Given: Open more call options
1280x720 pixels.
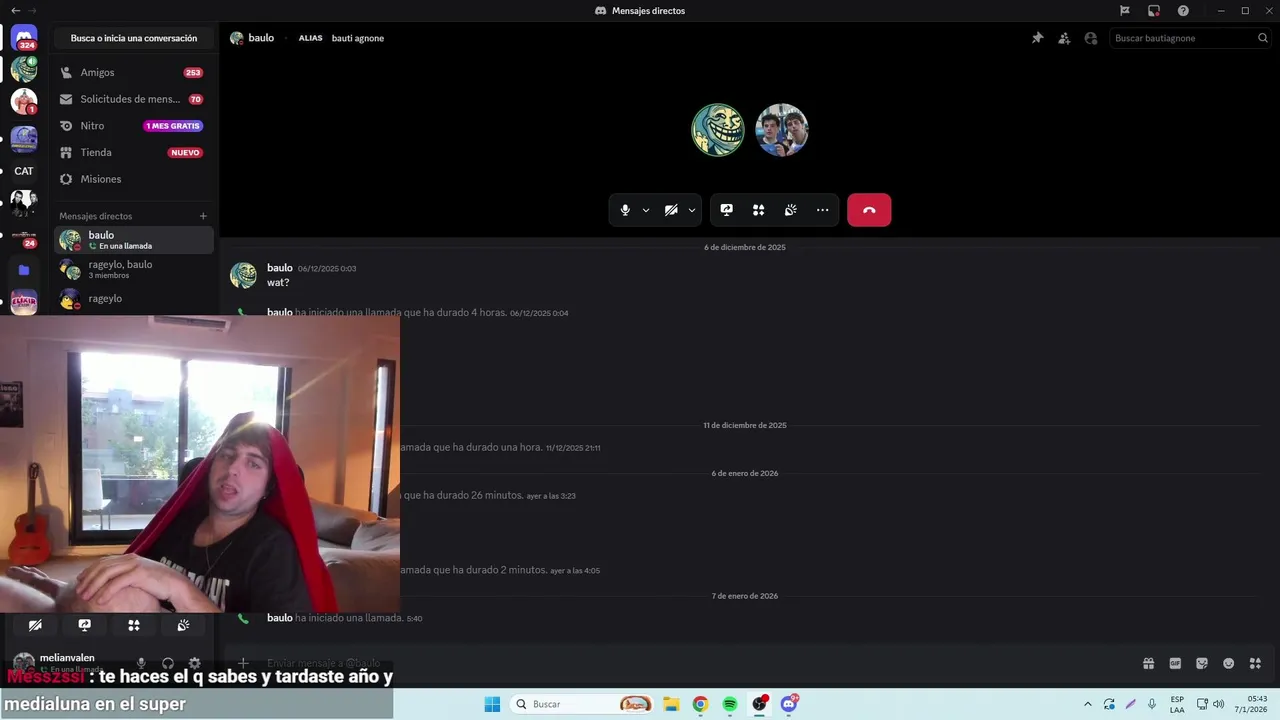Looking at the screenshot, I should (823, 210).
